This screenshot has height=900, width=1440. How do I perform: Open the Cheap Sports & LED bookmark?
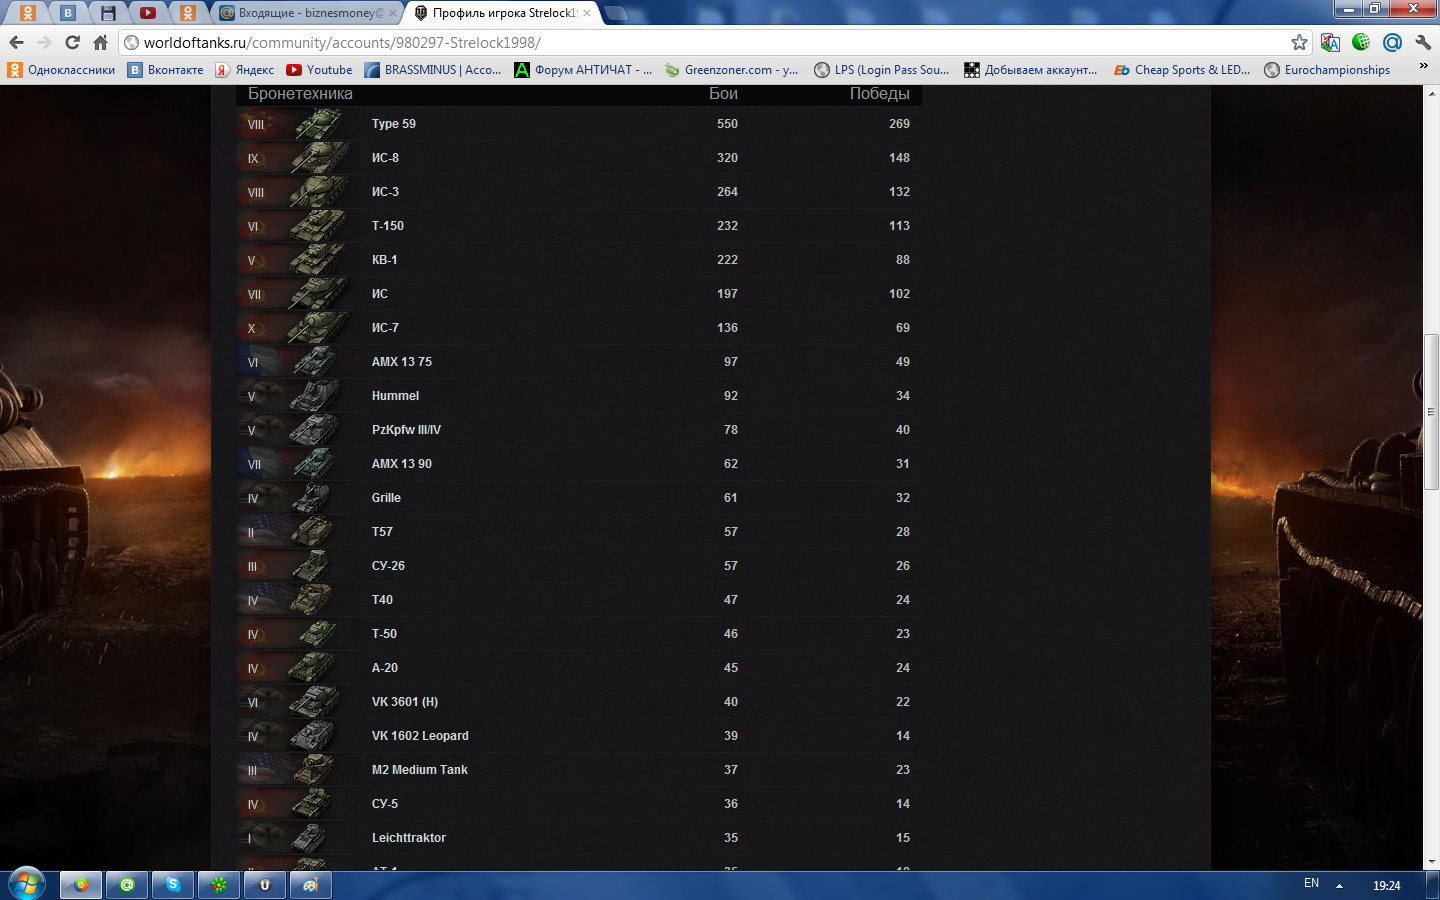1182,70
